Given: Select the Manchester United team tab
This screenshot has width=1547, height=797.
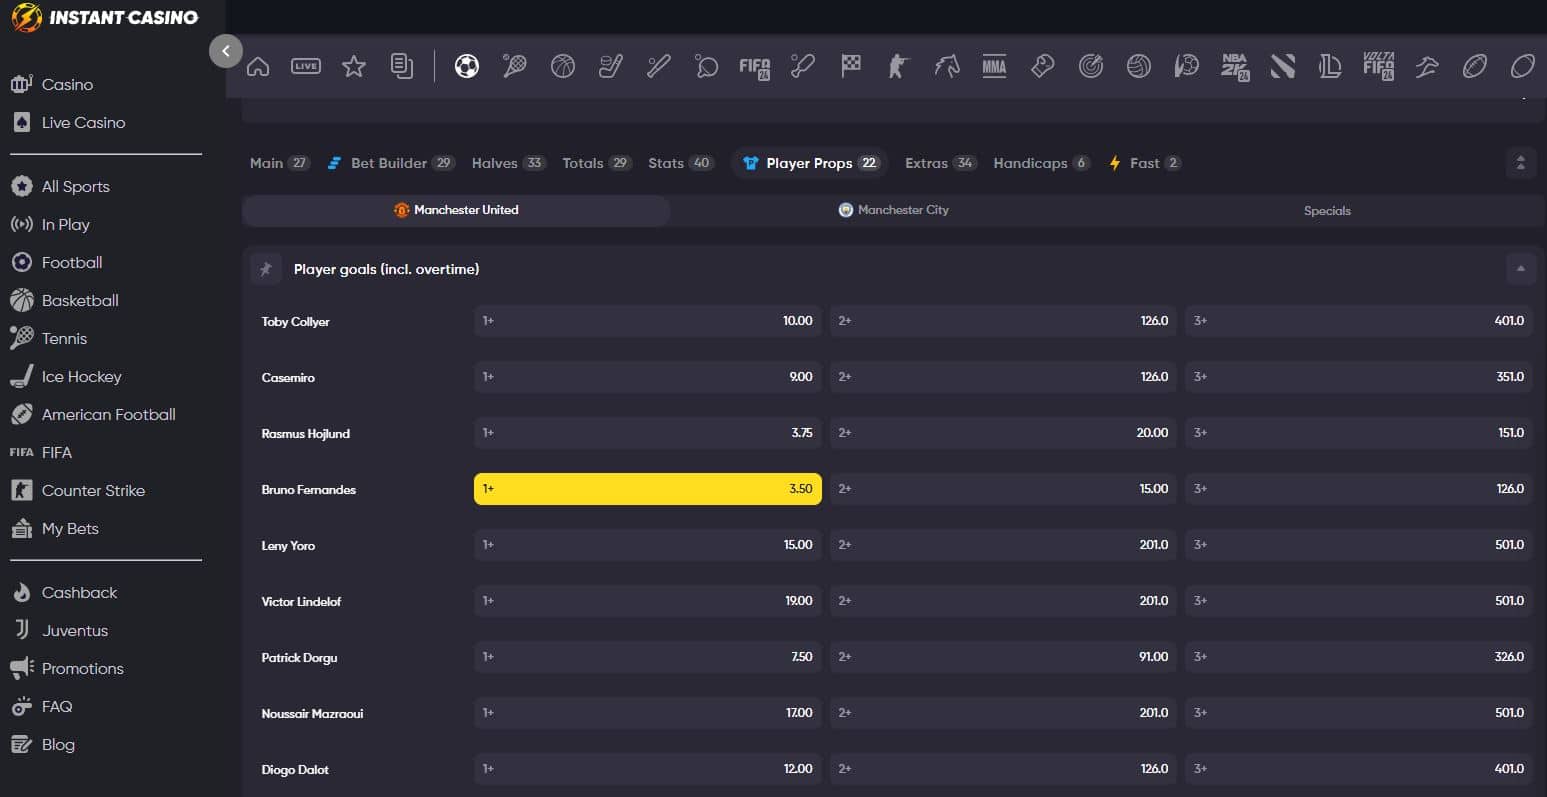Looking at the screenshot, I should point(456,210).
